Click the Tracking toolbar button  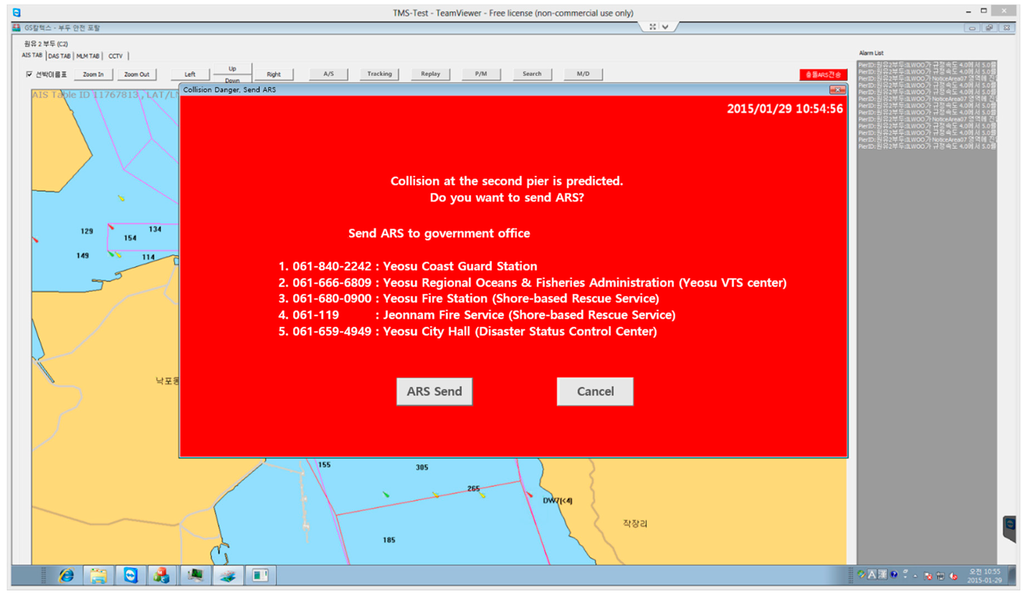click(x=379, y=74)
